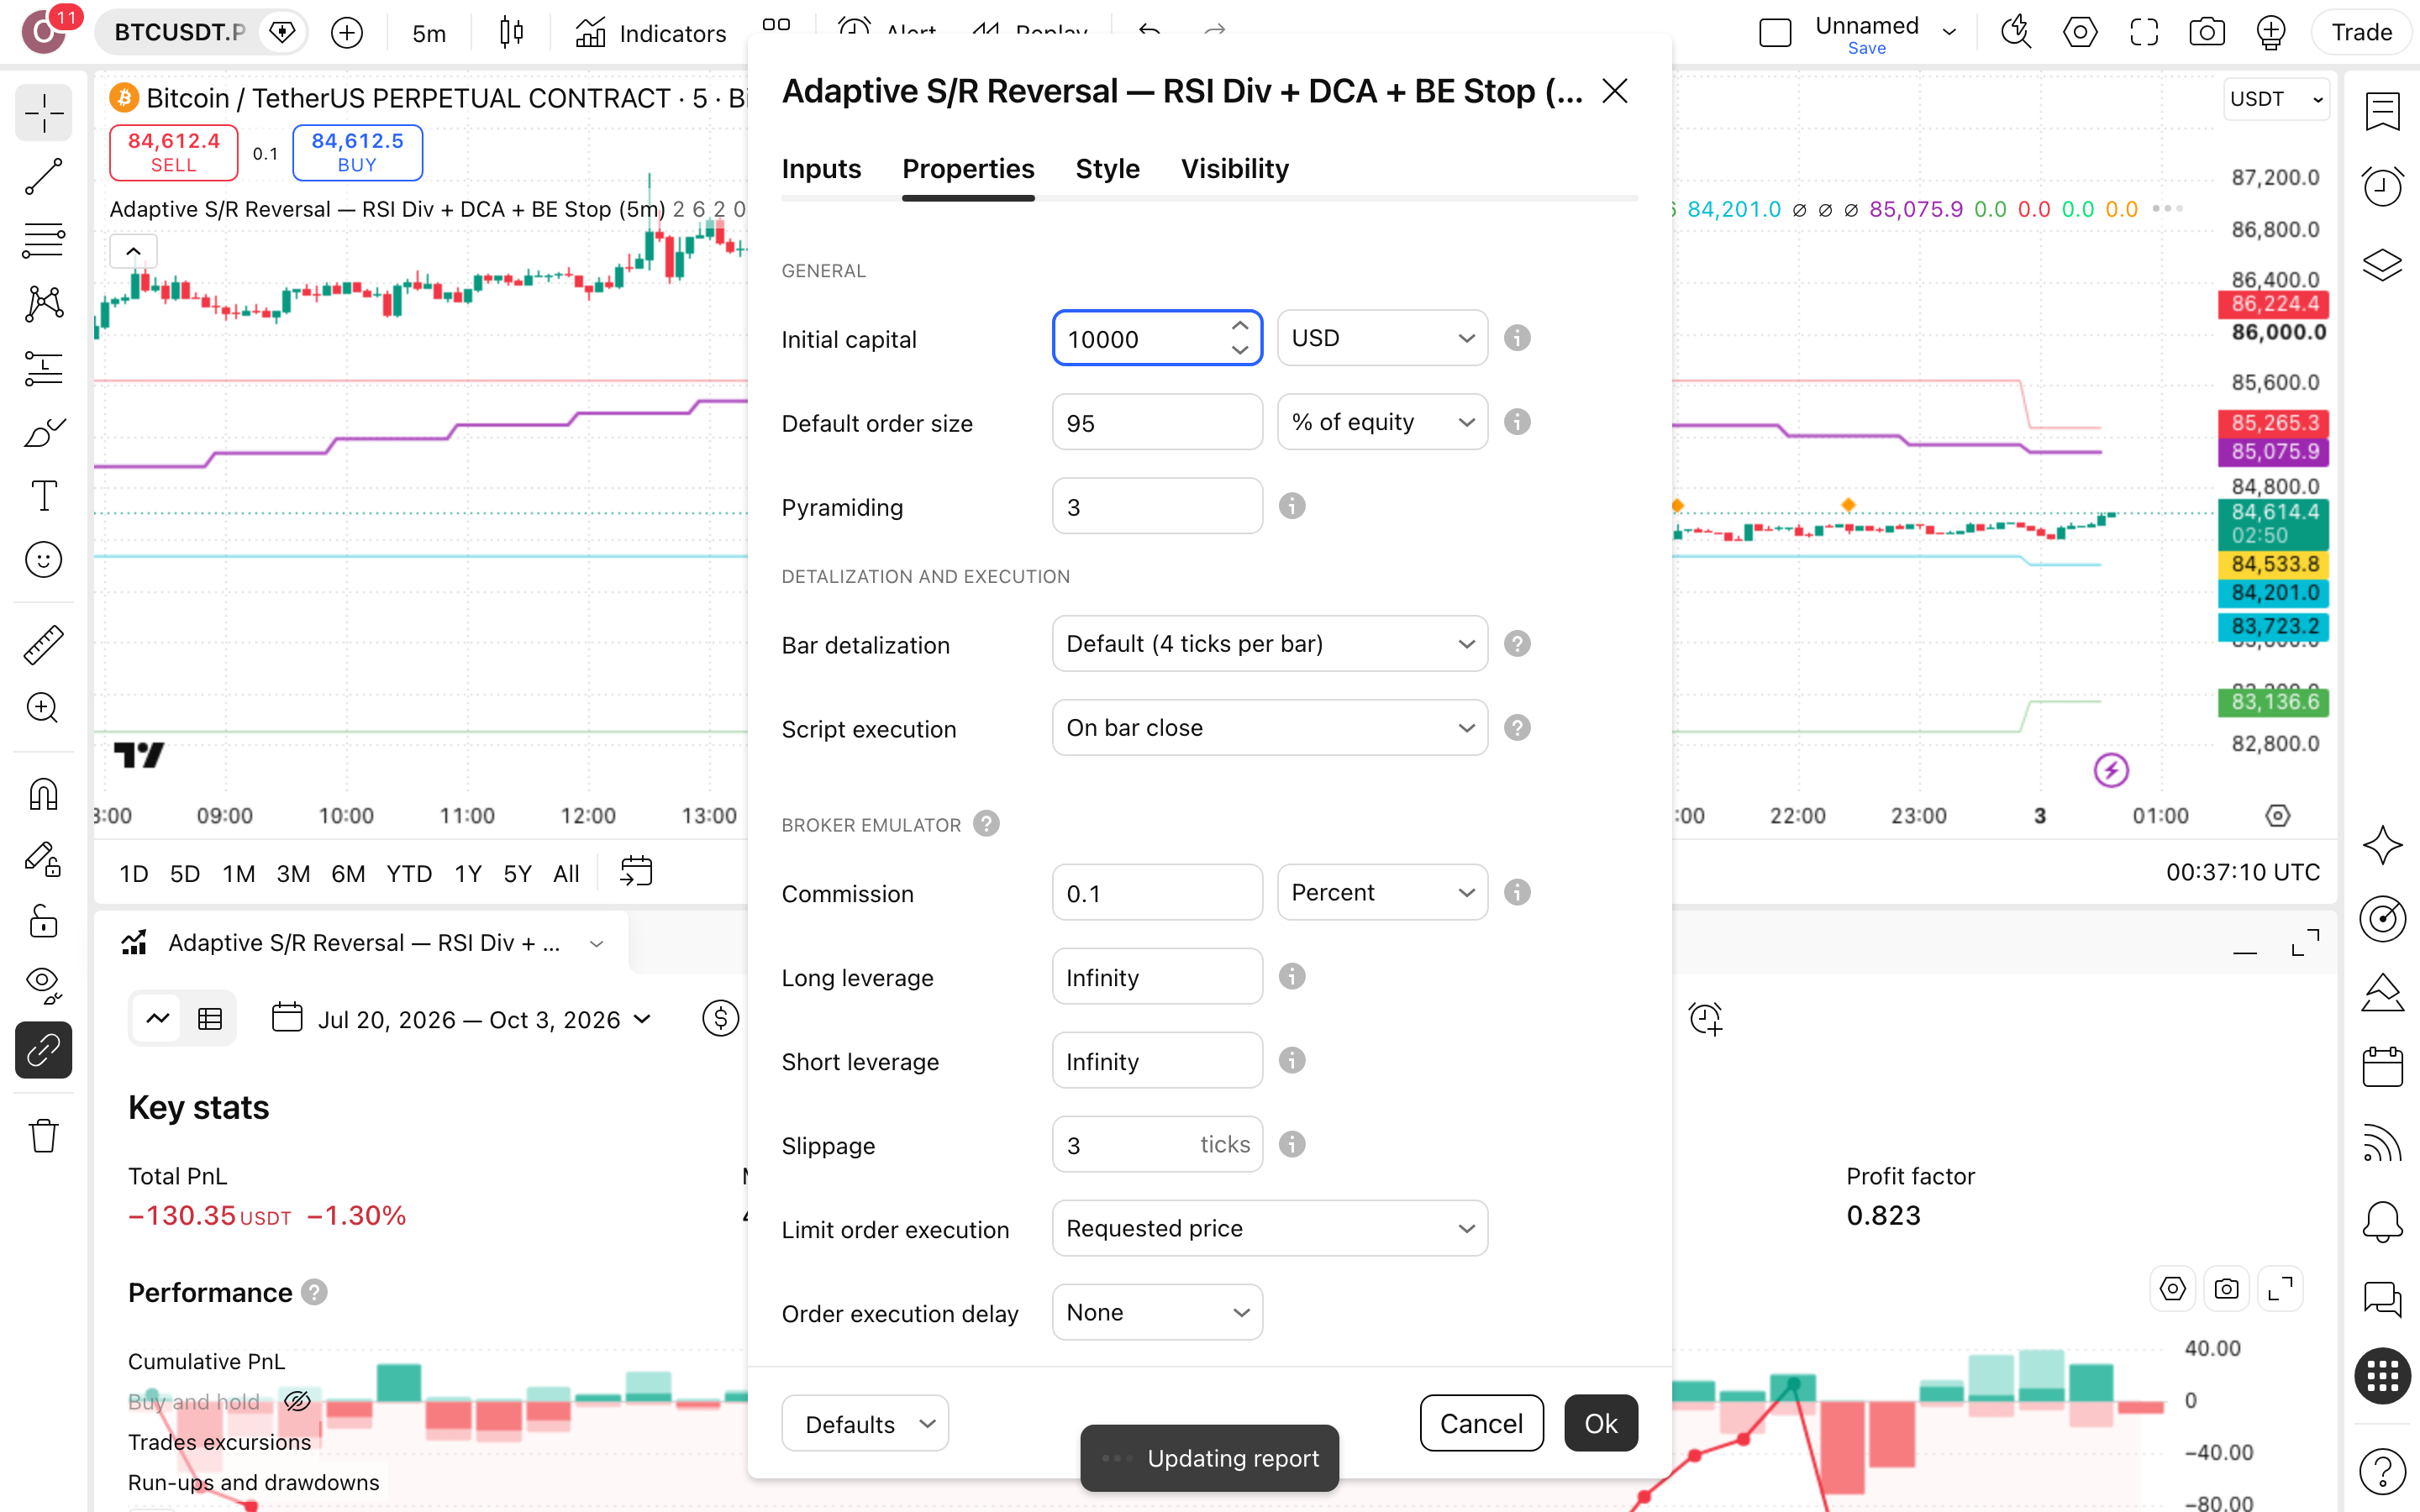The height and width of the screenshot is (1512, 2420).
Task: Open object tree layers icon
Action: click(2383, 265)
